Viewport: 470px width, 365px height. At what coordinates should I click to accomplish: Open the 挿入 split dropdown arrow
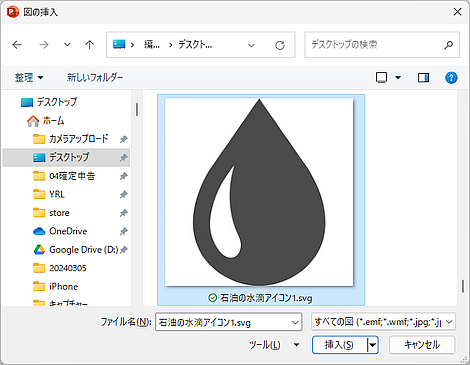373,345
